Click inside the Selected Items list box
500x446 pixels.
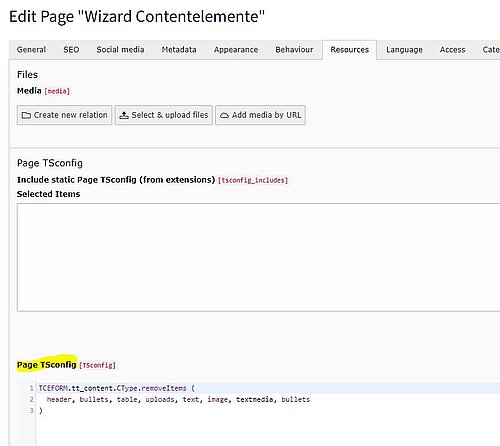click(x=258, y=257)
